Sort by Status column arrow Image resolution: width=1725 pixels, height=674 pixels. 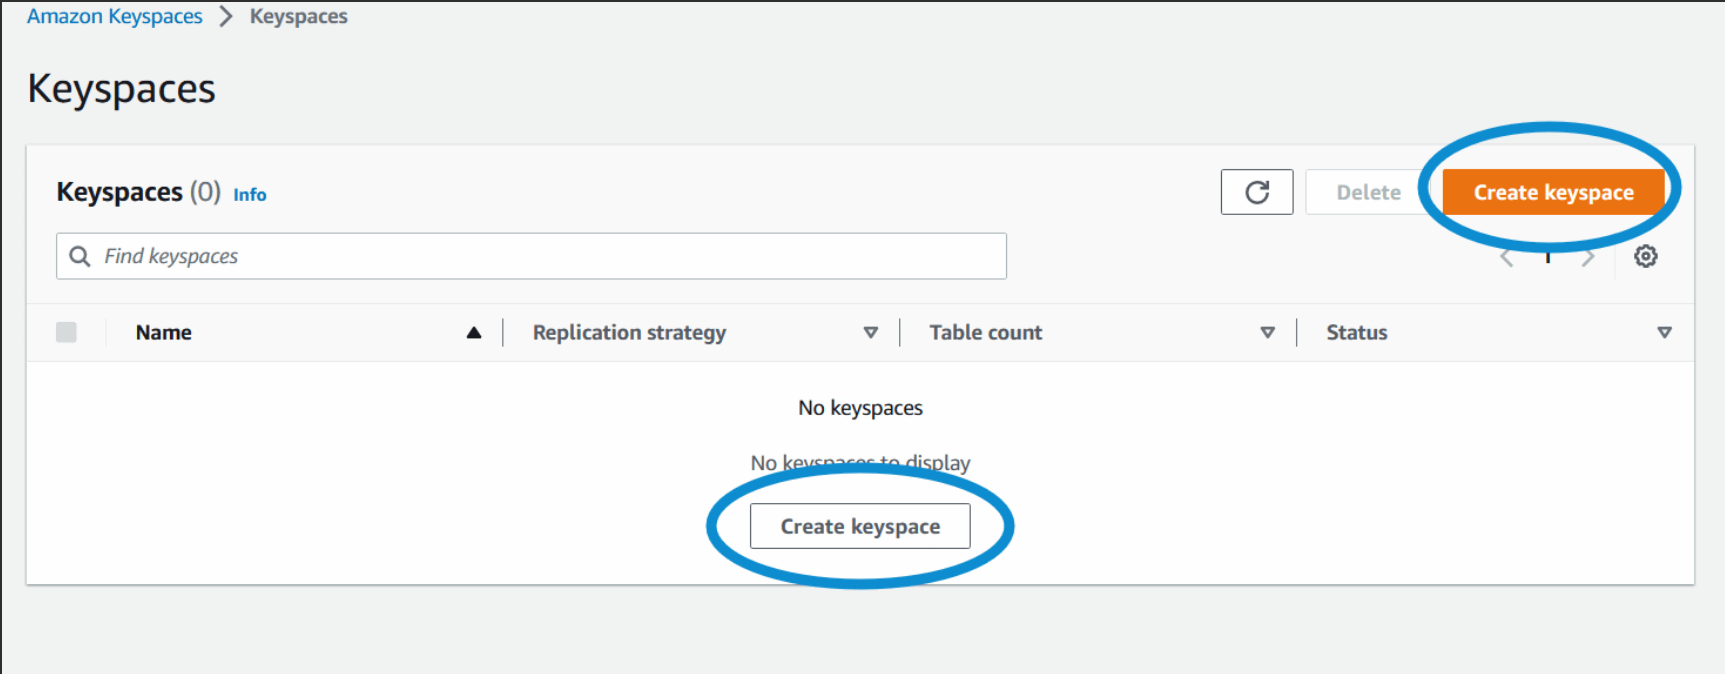point(1665,333)
